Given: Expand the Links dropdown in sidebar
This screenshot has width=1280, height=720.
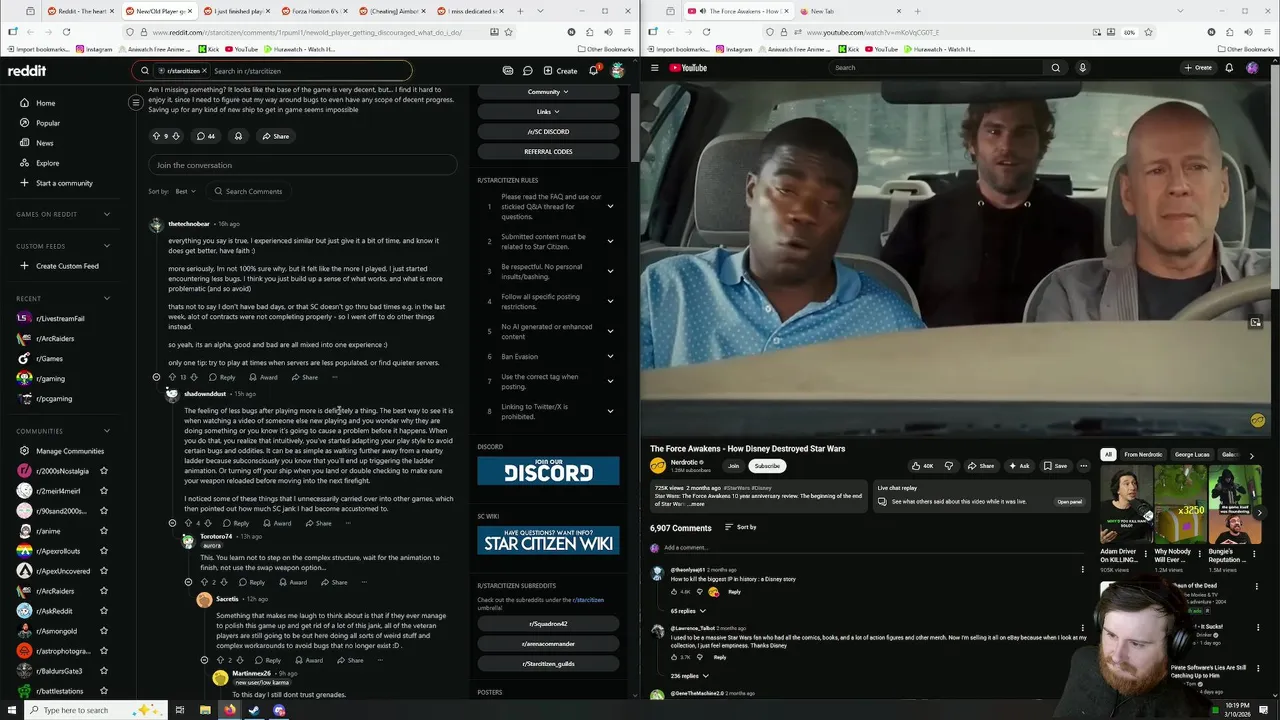Looking at the screenshot, I should point(548,112).
